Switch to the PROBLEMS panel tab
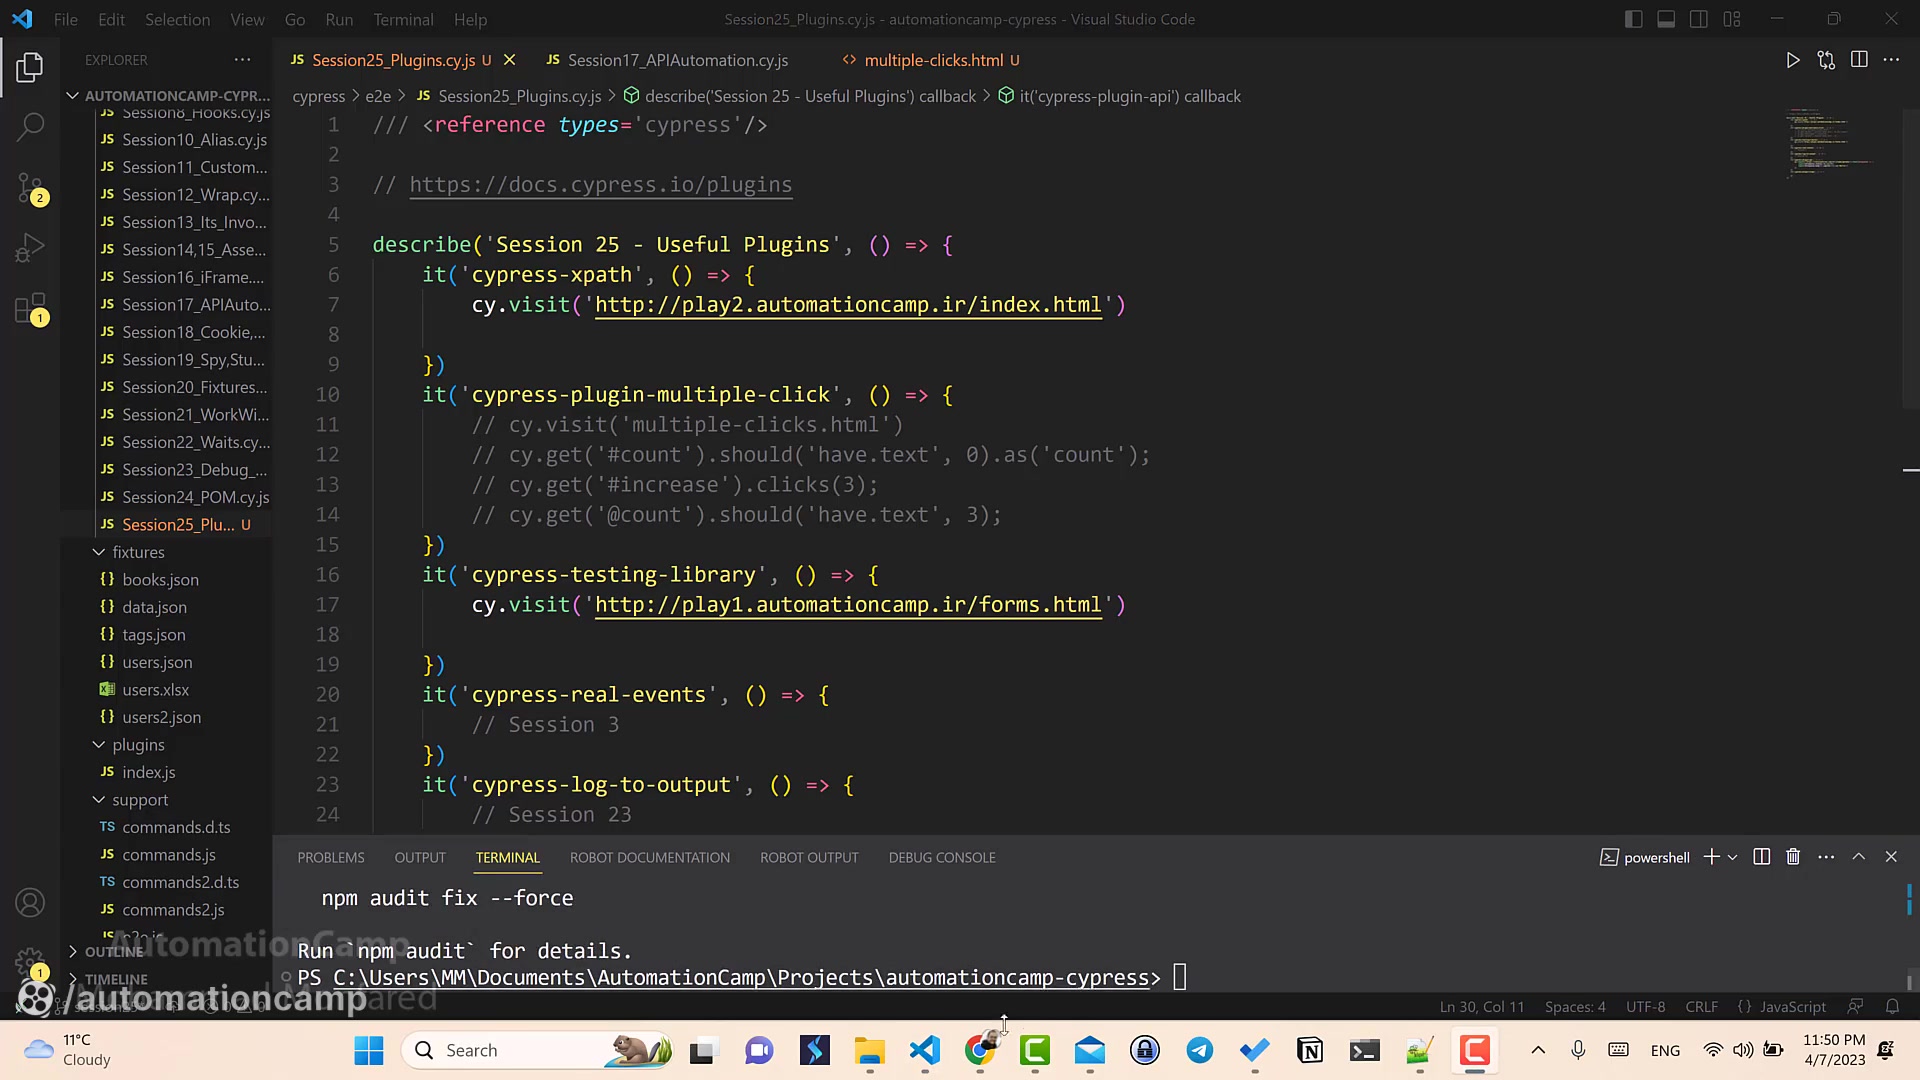Image resolution: width=1920 pixels, height=1080 pixels. pos(331,857)
